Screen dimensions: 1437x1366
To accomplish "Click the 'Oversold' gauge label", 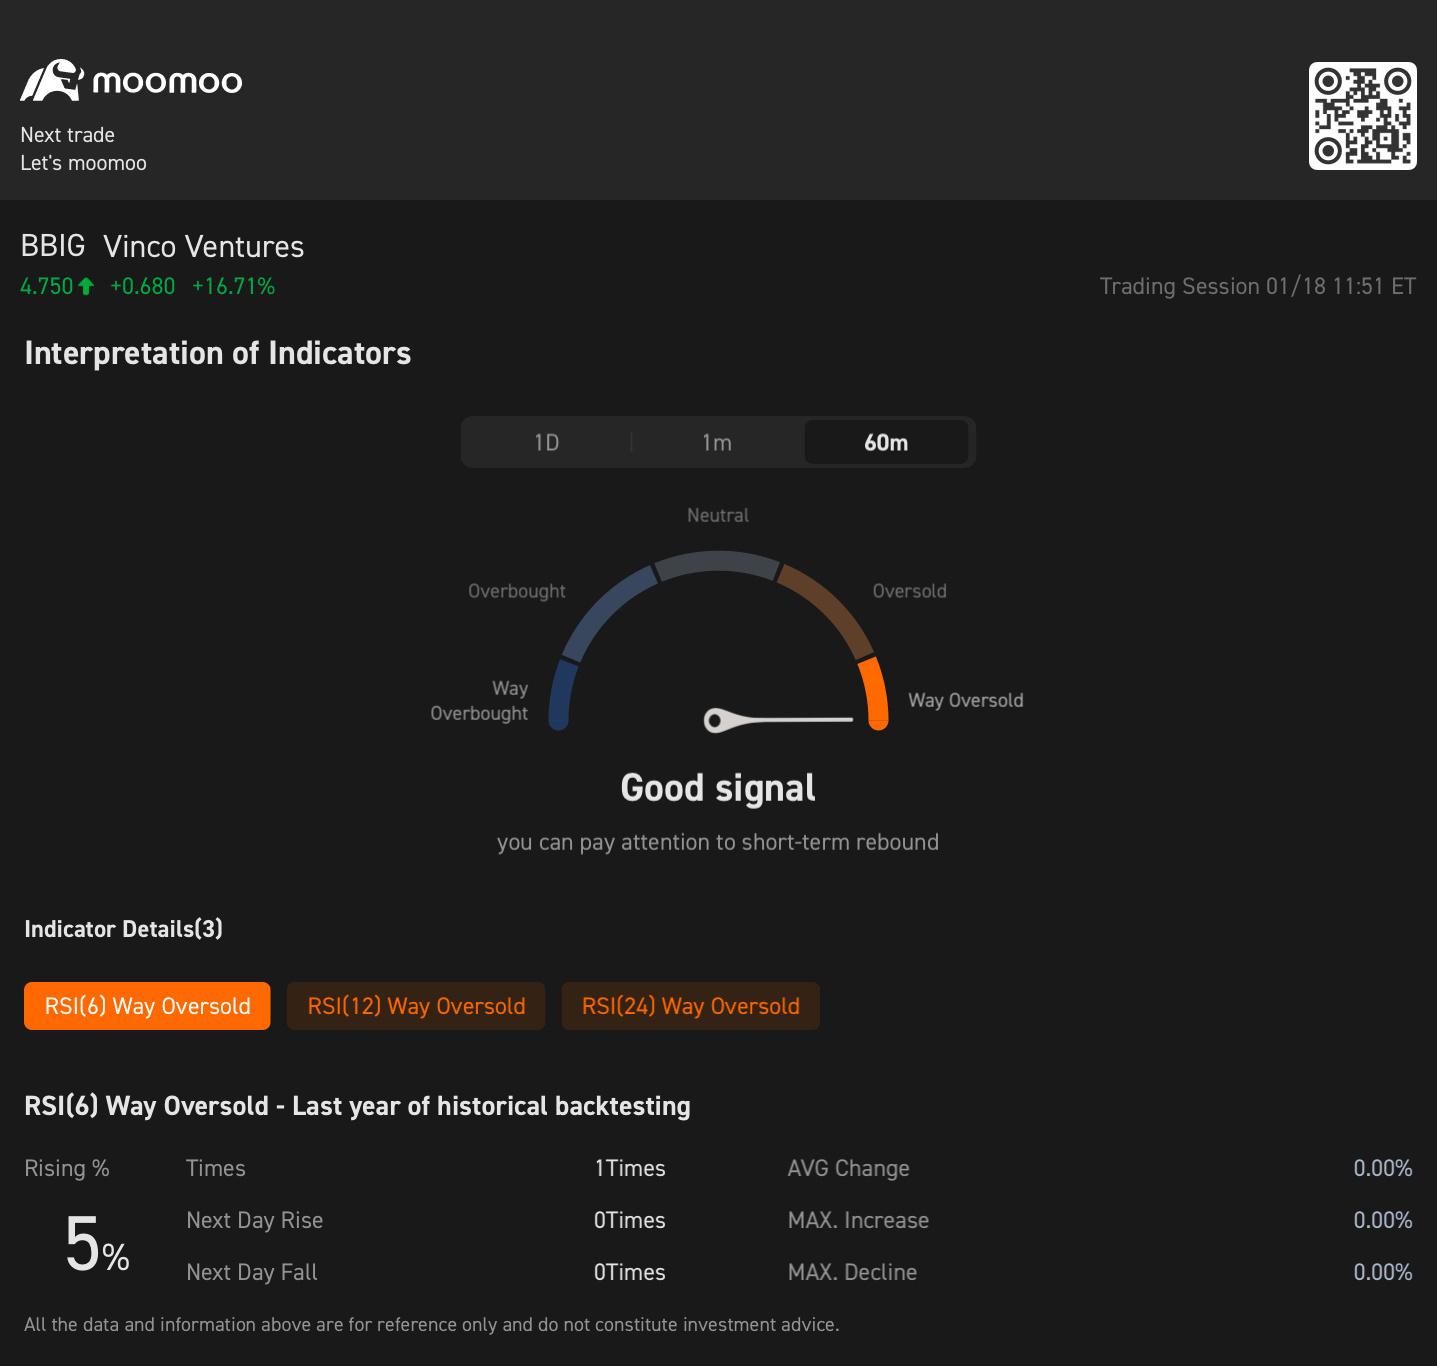I will [x=910, y=592].
